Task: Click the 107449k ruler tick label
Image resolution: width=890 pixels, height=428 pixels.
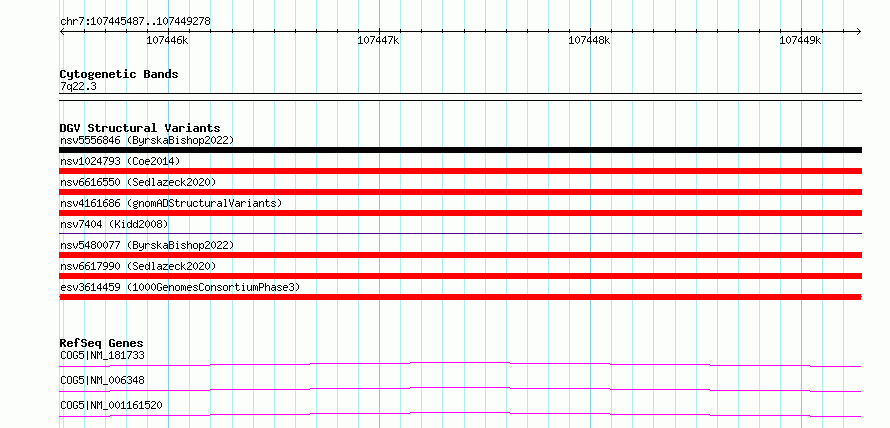Action: 800,40
